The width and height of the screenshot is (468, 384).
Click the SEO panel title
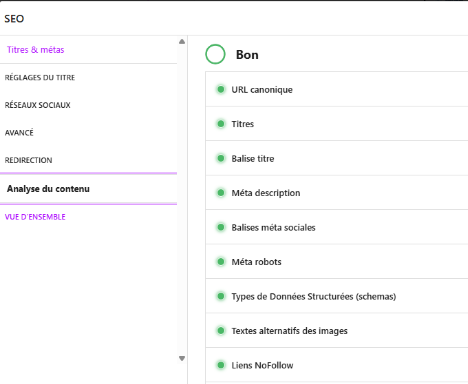point(14,19)
